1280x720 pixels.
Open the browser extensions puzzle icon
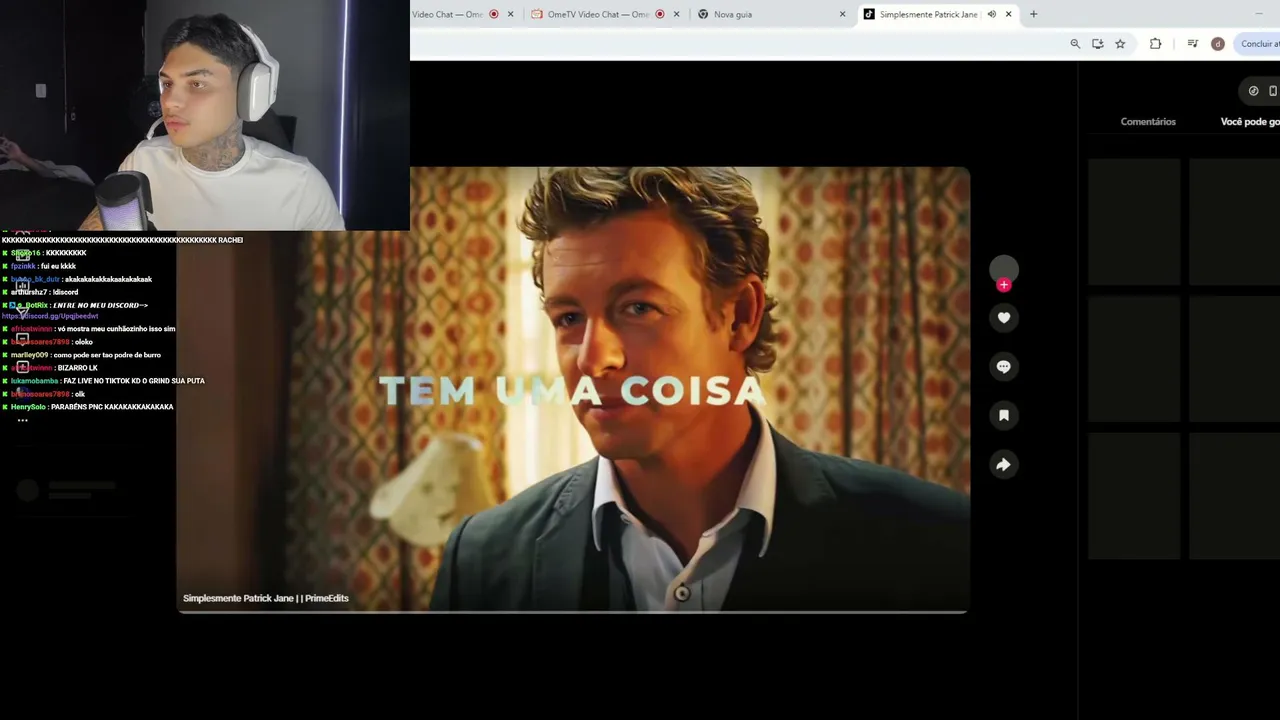tap(1155, 44)
